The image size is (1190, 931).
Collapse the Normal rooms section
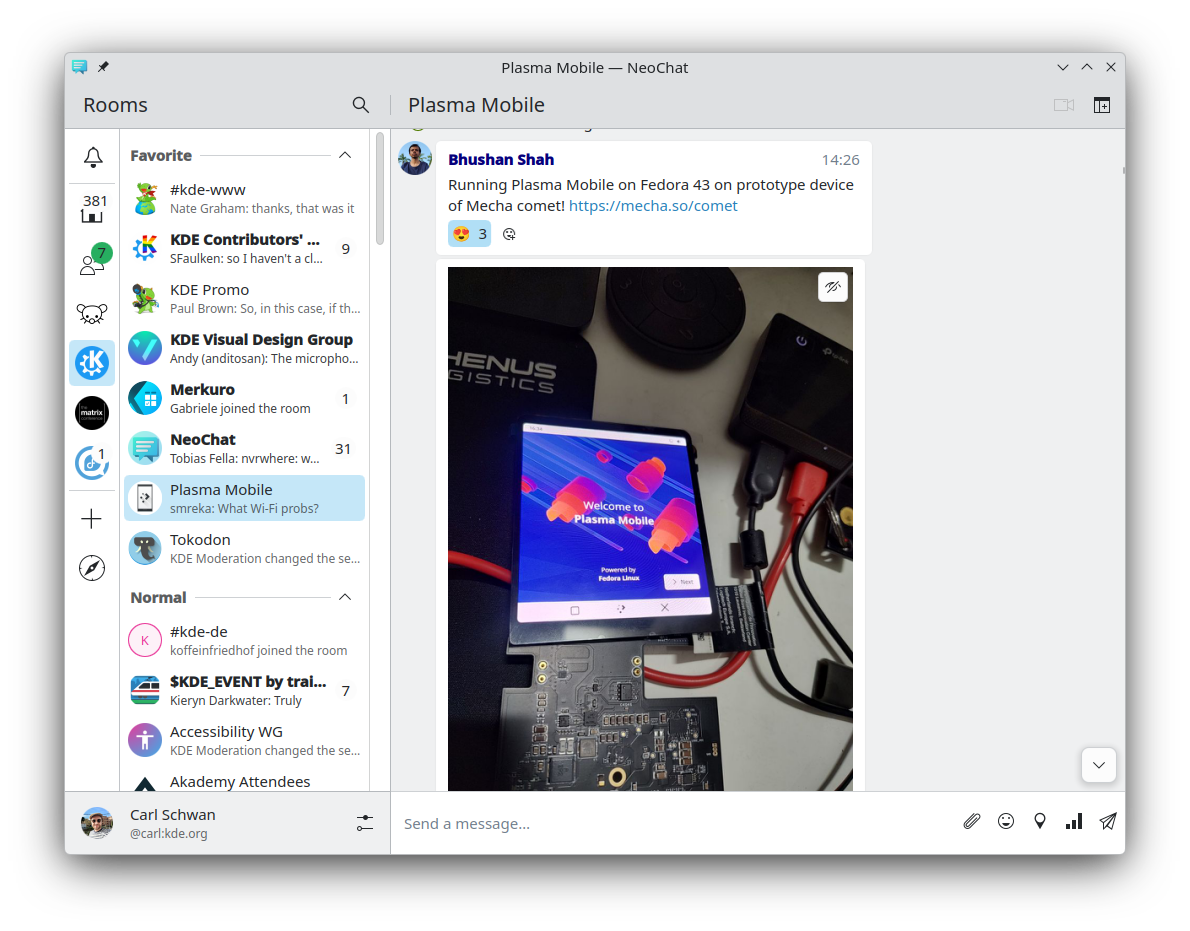coord(345,597)
